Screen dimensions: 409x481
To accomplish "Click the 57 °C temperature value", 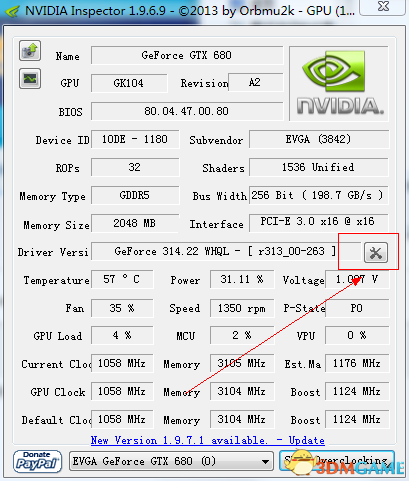I will 122,279.
